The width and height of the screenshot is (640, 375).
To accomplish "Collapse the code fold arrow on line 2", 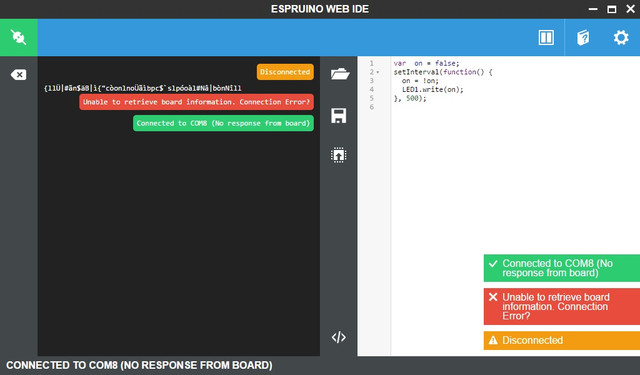I will (378, 72).
